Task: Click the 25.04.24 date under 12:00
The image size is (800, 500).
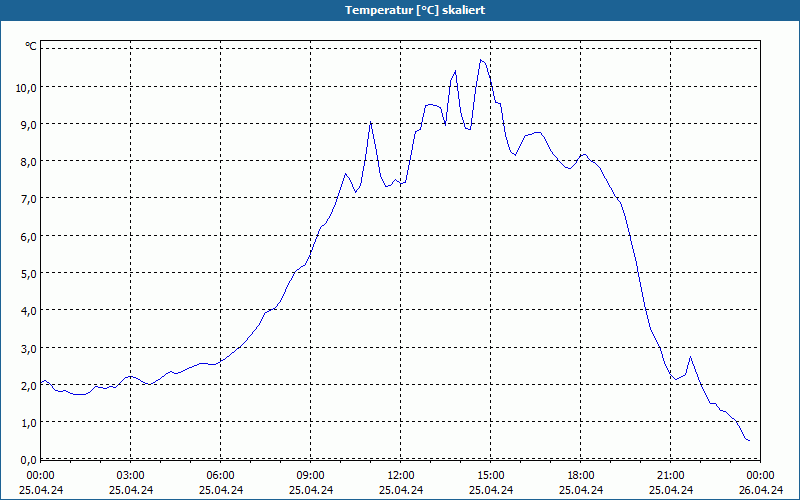Action: 401,490
